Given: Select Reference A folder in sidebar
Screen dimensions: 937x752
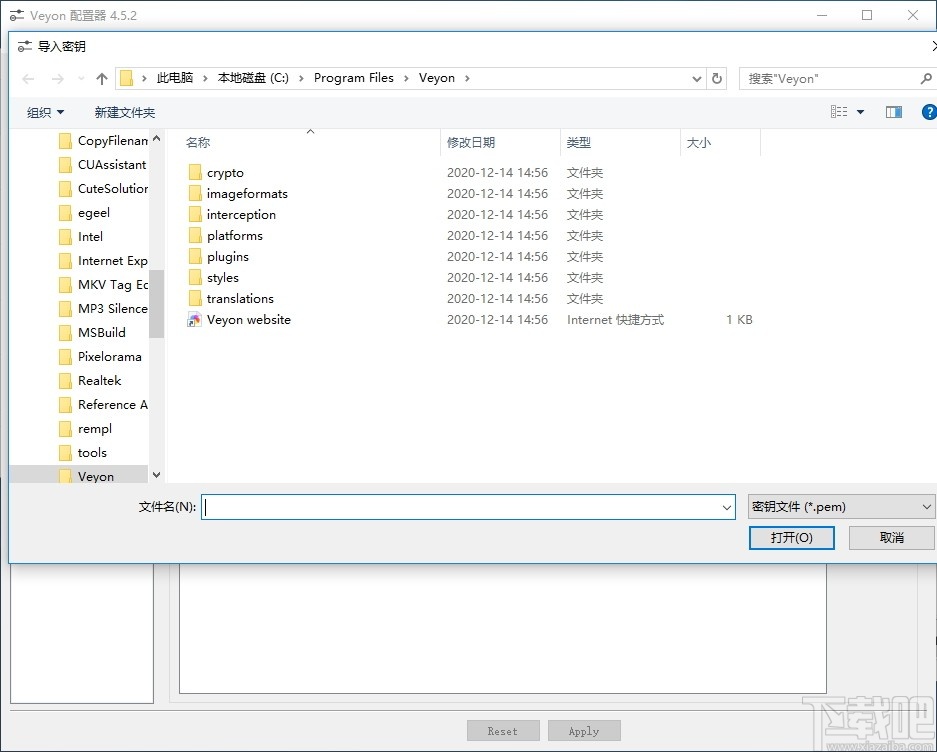Looking at the screenshot, I should (x=103, y=405).
